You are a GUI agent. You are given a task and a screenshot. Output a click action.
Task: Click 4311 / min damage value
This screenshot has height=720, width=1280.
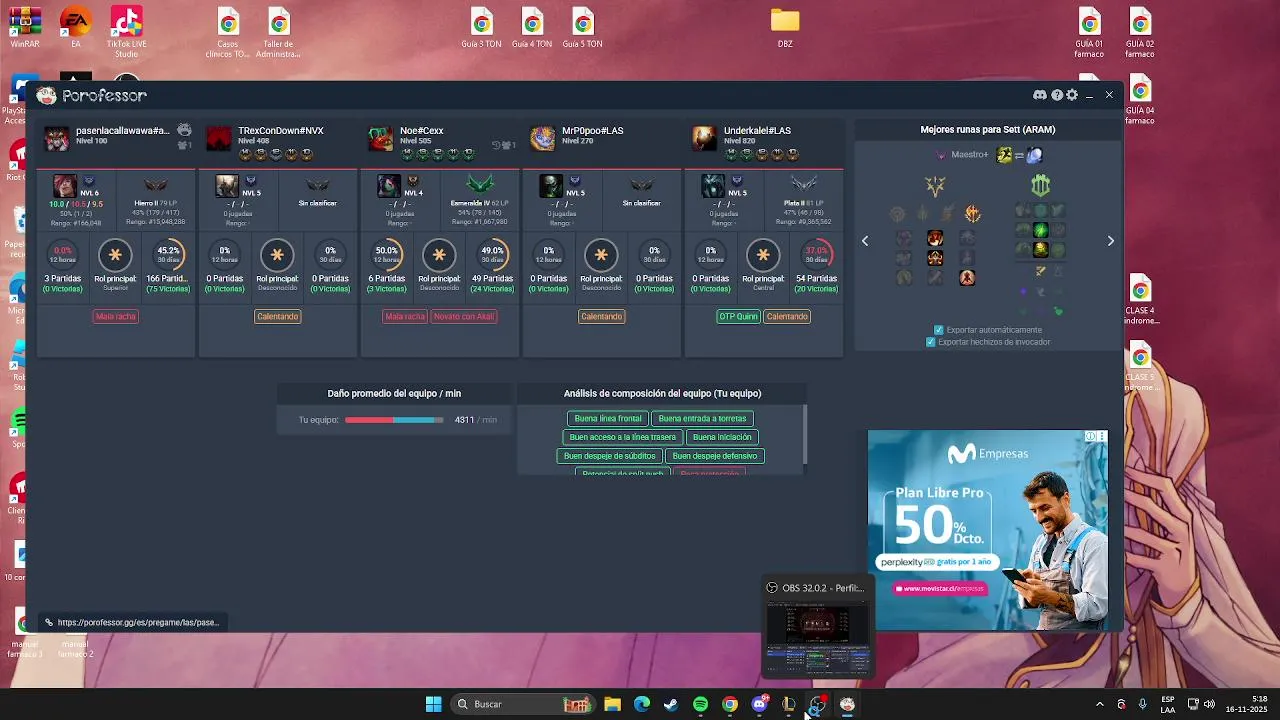(x=476, y=420)
